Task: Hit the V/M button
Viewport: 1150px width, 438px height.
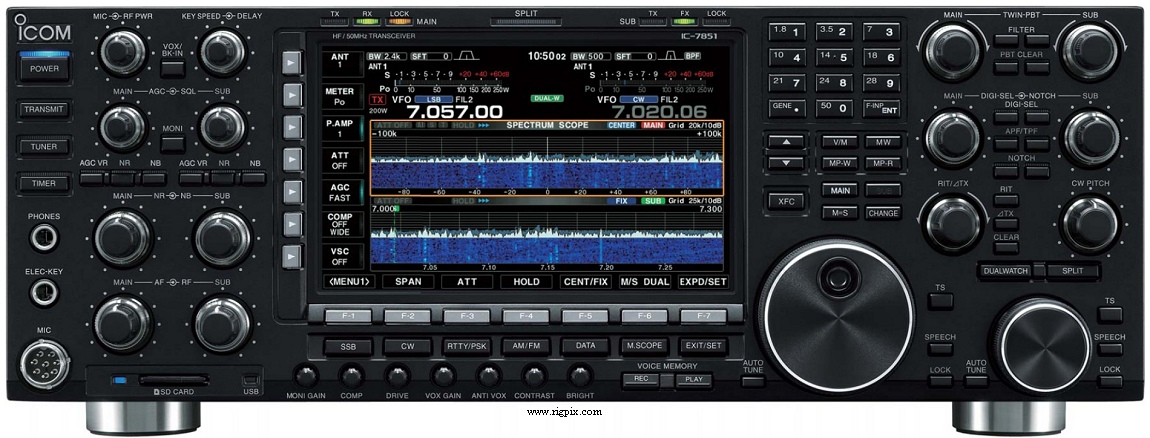Action: (x=839, y=142)
